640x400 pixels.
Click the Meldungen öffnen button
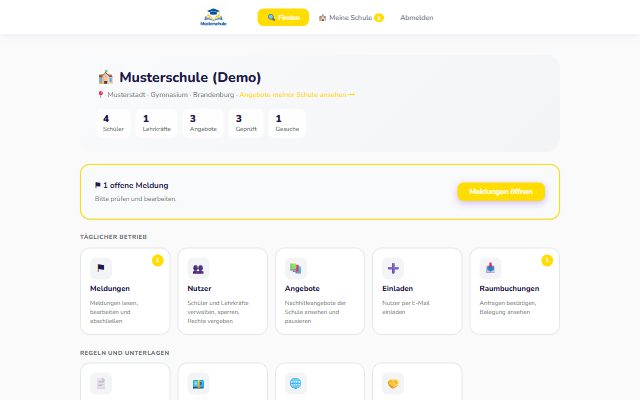(x=501, y=191)
